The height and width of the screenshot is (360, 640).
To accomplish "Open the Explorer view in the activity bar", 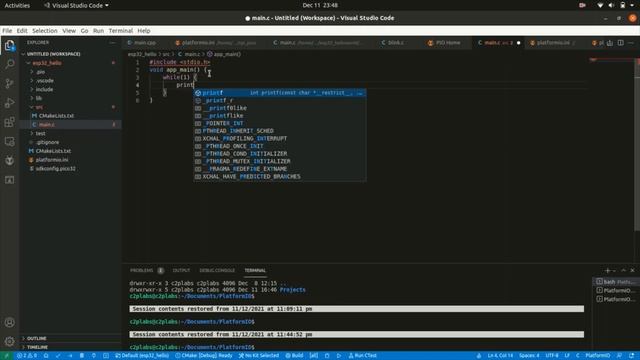I will (9, 45).
